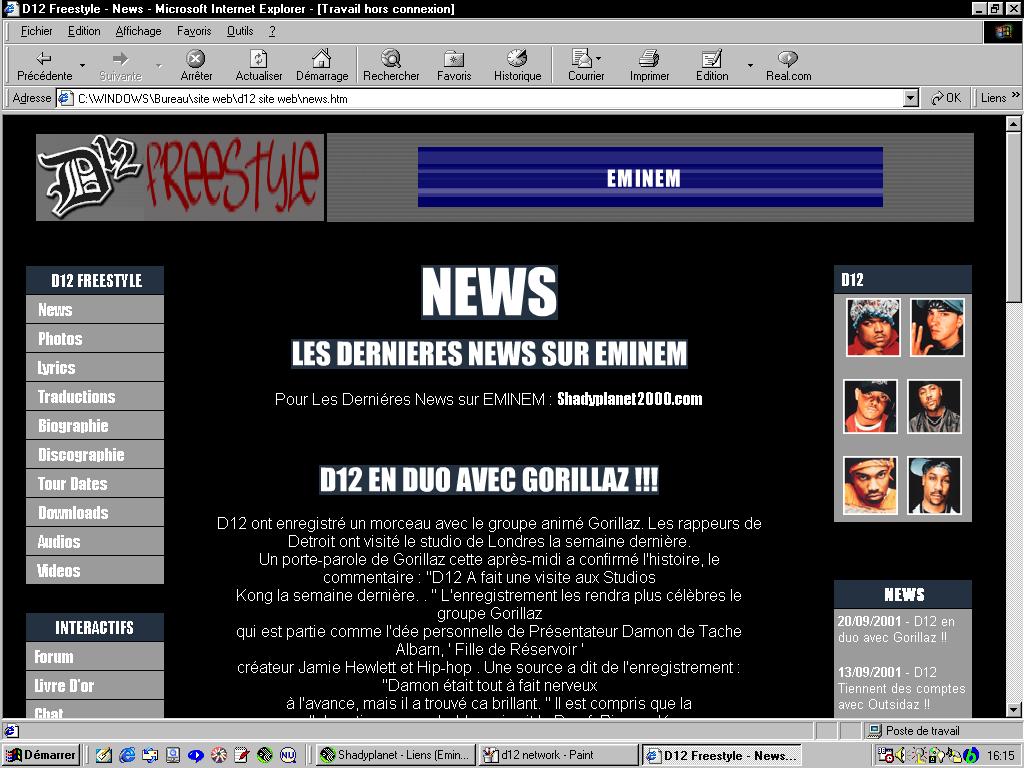Image resolution: width=1024 pixels, height=768 pixels.
Task: Click the volume speaker tray icon
Action: tap(901, 755)
